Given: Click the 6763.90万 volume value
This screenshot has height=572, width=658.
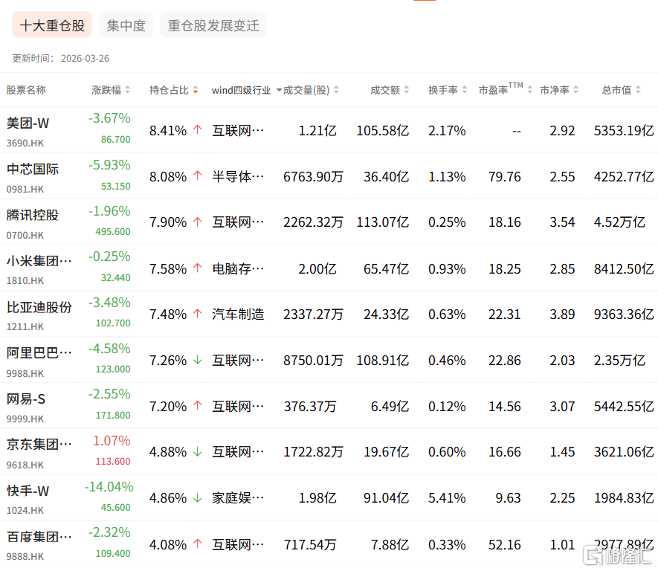Looking at the screenshot, I should tap(313, 177).
